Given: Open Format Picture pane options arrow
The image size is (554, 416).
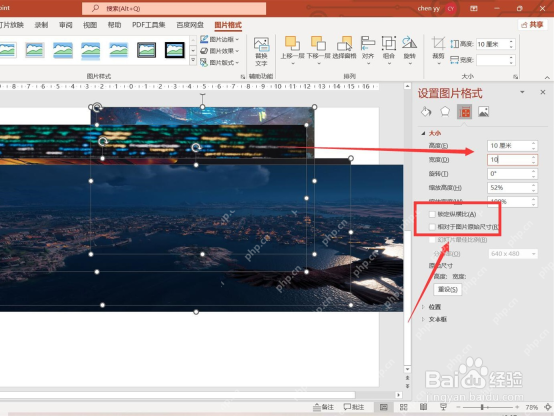Looking at the screenshot, I should pyautogui.click(x=522, y=92).
